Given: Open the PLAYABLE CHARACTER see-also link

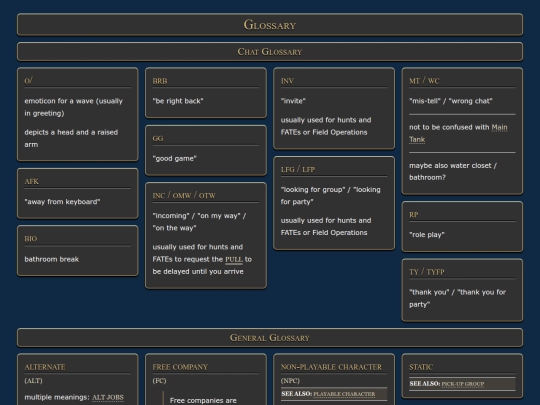Looking at the screenshot, I should pyautogui.click(x=344, y=394).
